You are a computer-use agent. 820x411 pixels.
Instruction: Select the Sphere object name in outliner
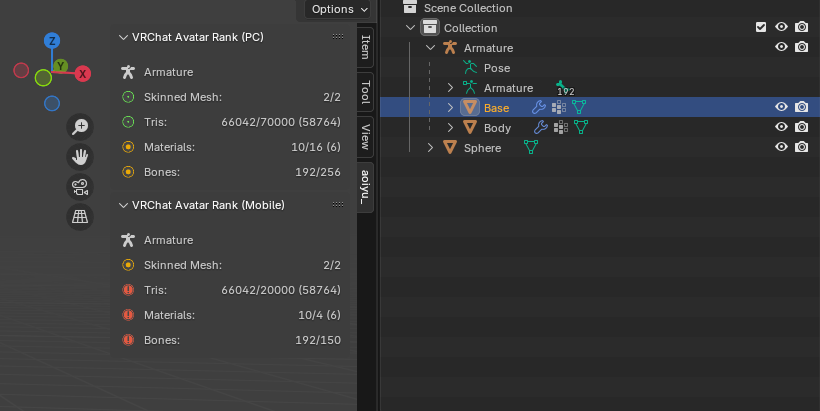coord(482,148)
